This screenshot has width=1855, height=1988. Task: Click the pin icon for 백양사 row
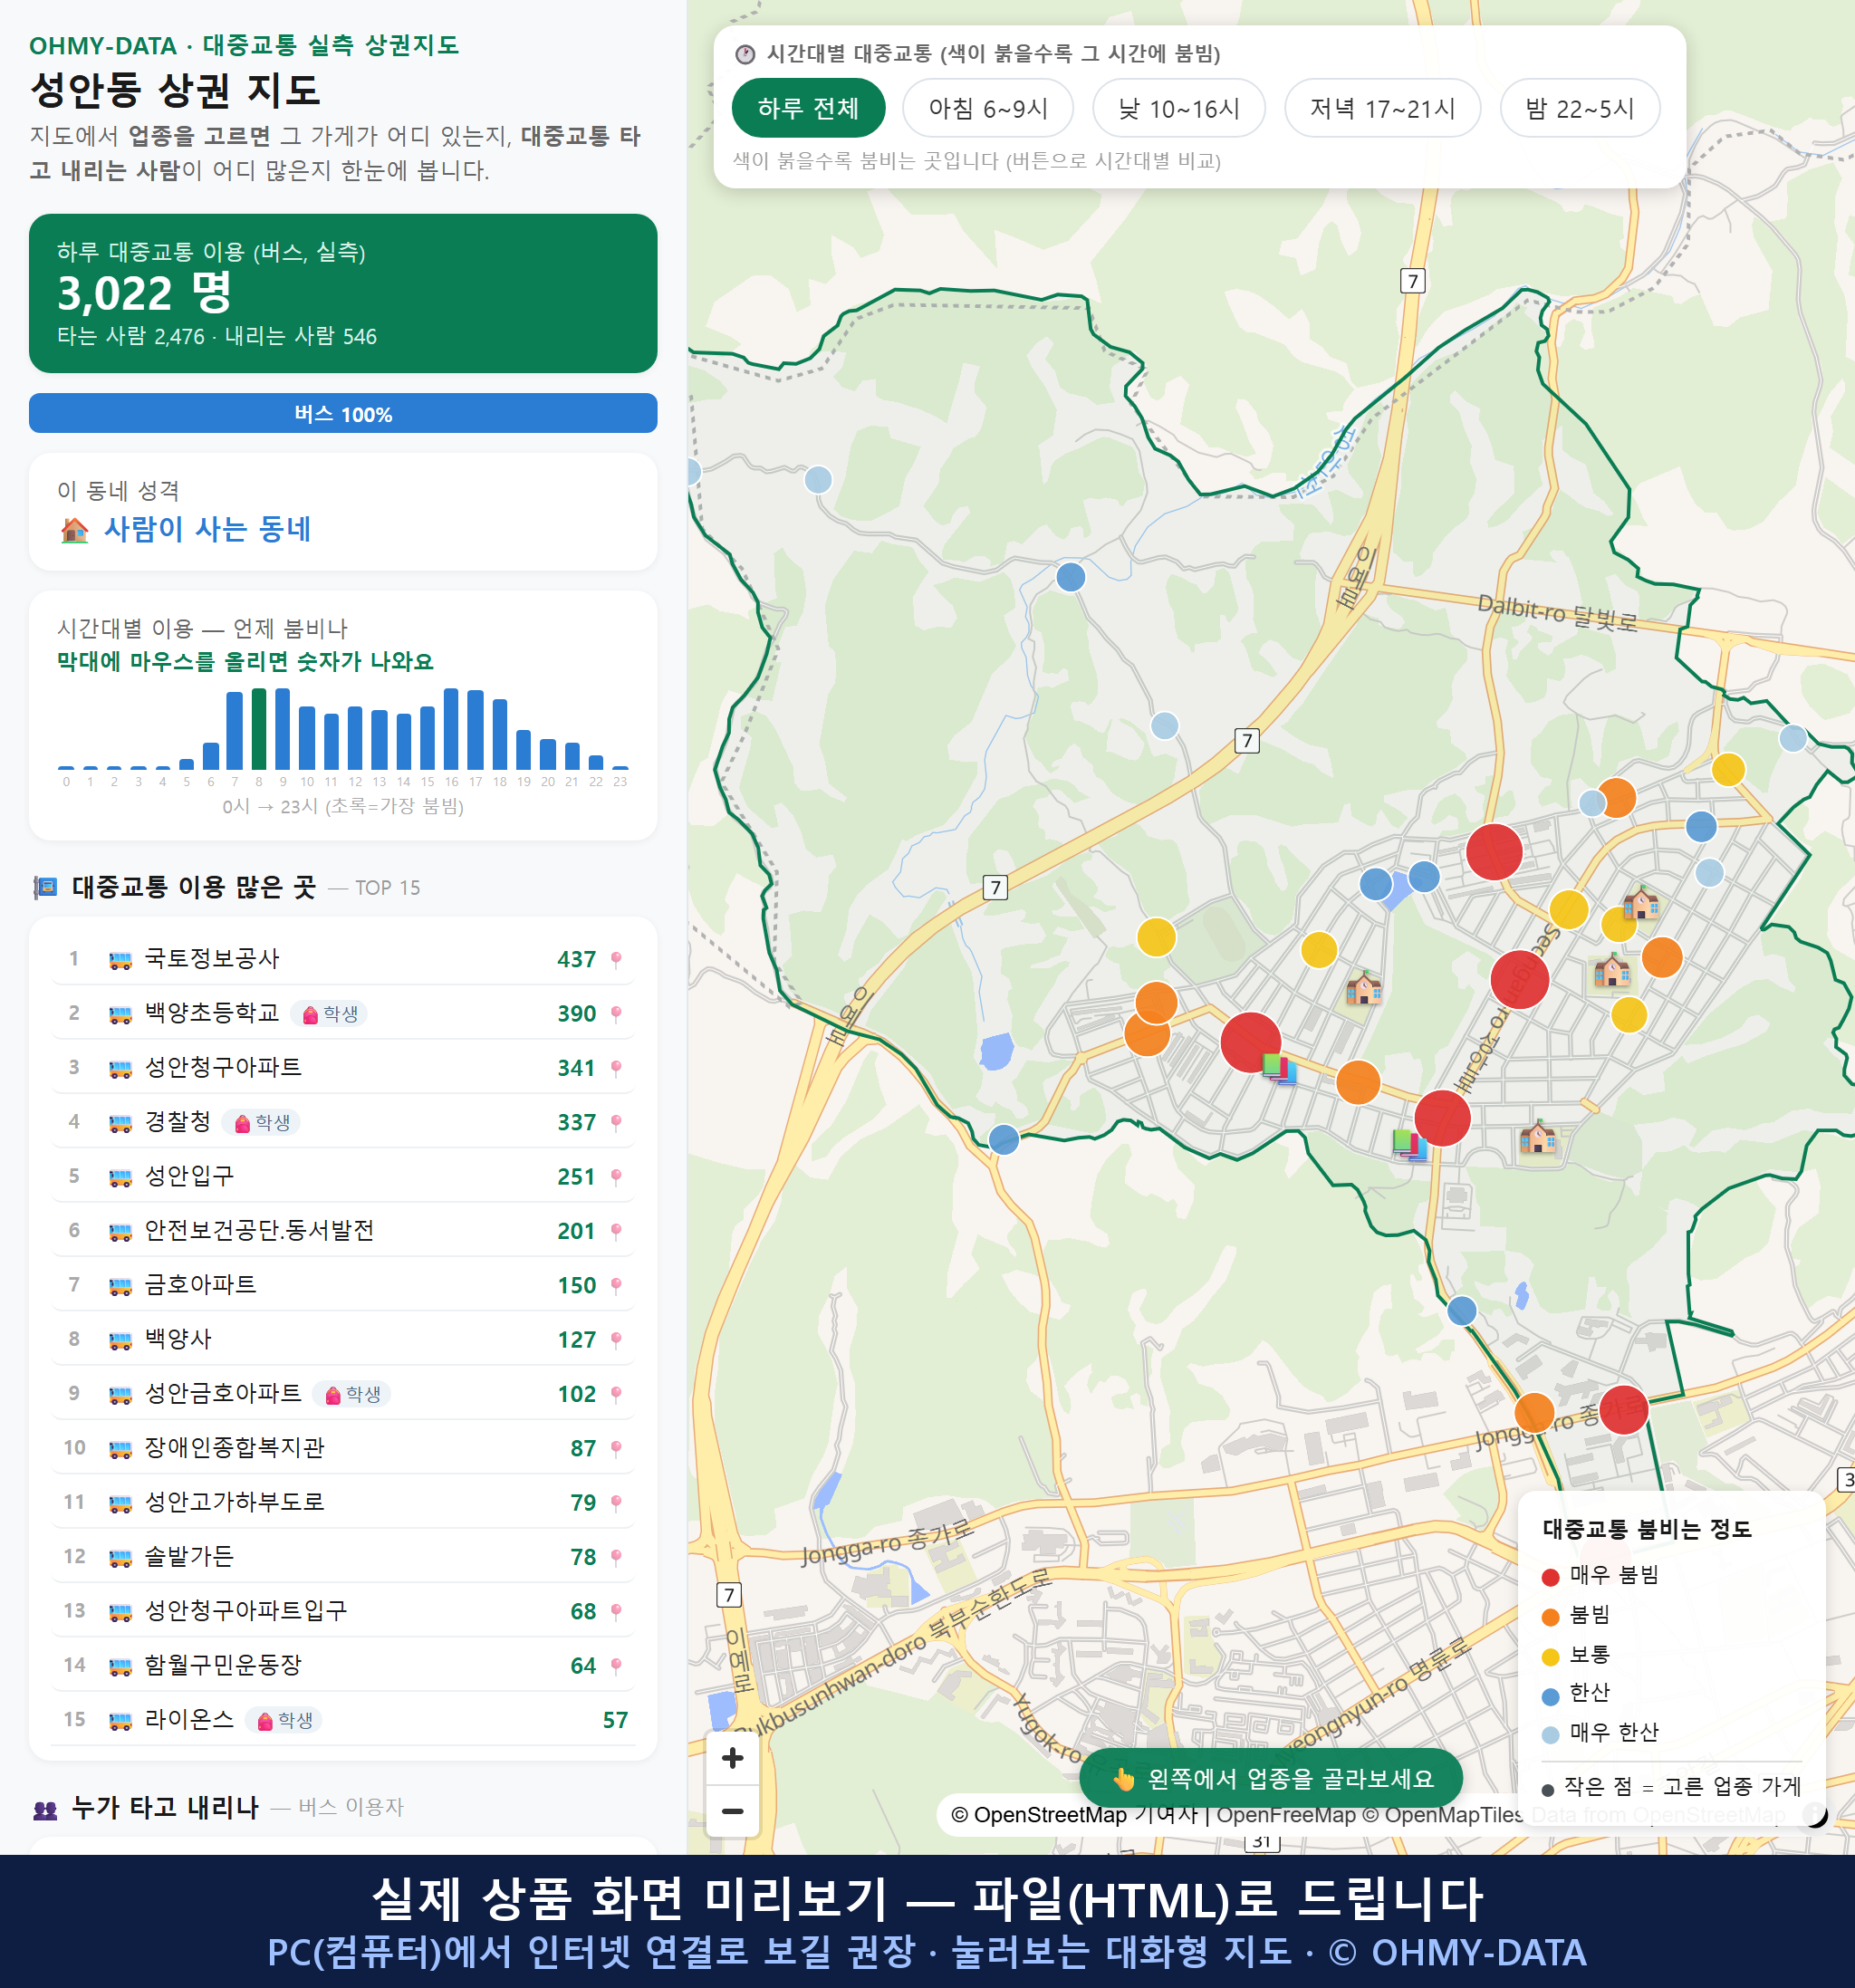click(616, 1340)
